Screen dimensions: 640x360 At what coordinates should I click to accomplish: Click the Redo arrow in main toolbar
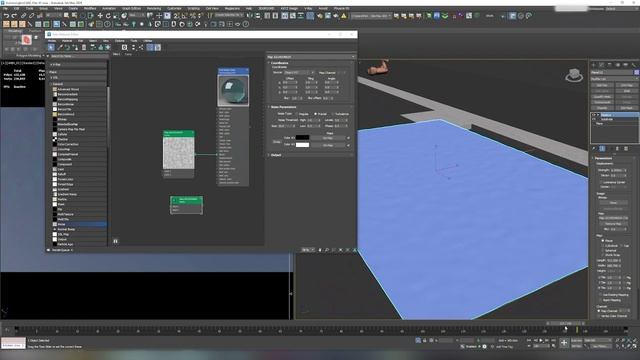coord(14,16)
